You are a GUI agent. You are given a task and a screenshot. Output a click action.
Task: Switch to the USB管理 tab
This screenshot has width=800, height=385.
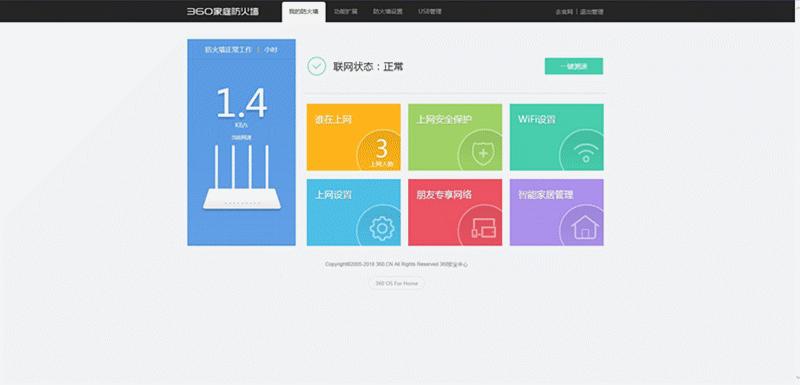430,11
